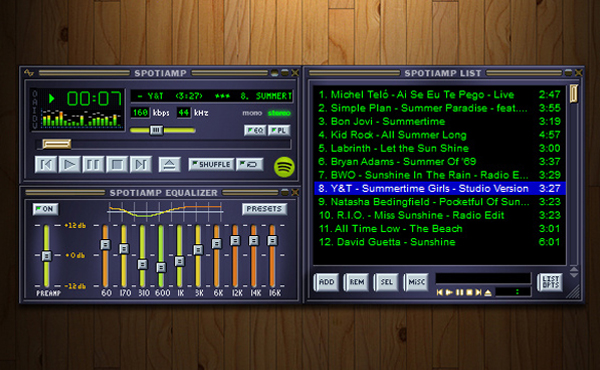
Task: Select David Guetta - Sunshine track
Action: [440, 242]
